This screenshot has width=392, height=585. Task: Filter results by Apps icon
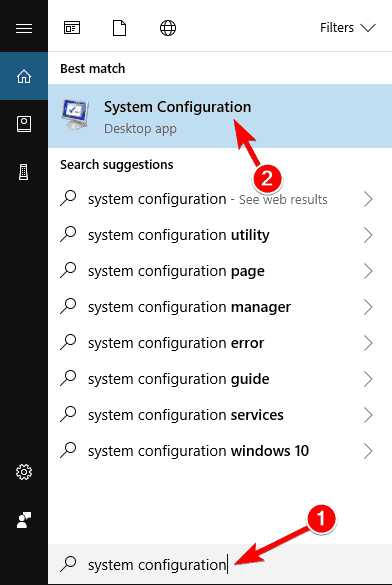[72, 28]
